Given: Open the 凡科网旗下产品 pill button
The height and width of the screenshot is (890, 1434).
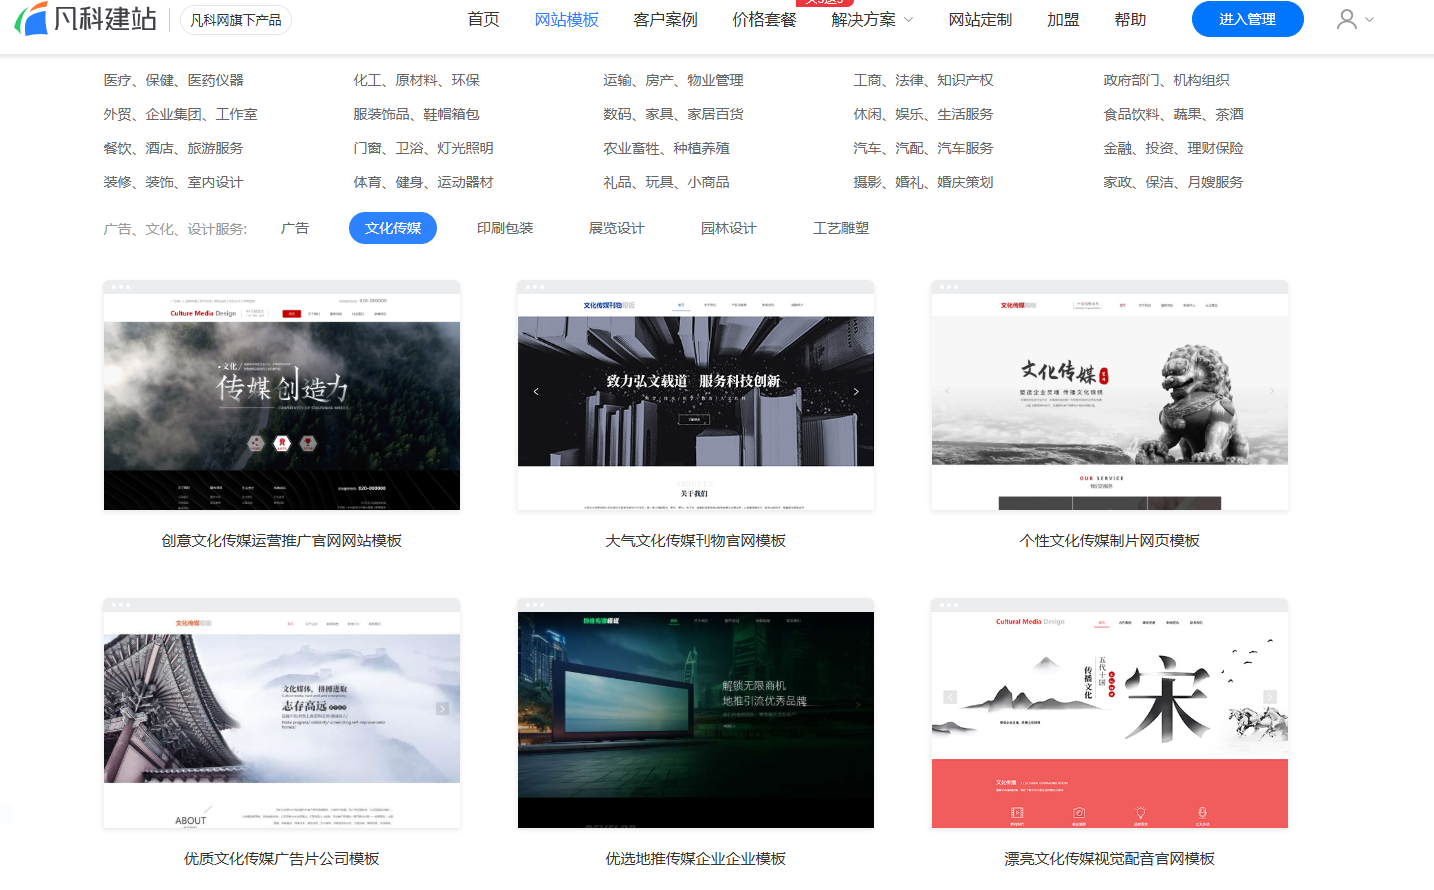Looking at the screenshot, I should [x=236, y=20].
